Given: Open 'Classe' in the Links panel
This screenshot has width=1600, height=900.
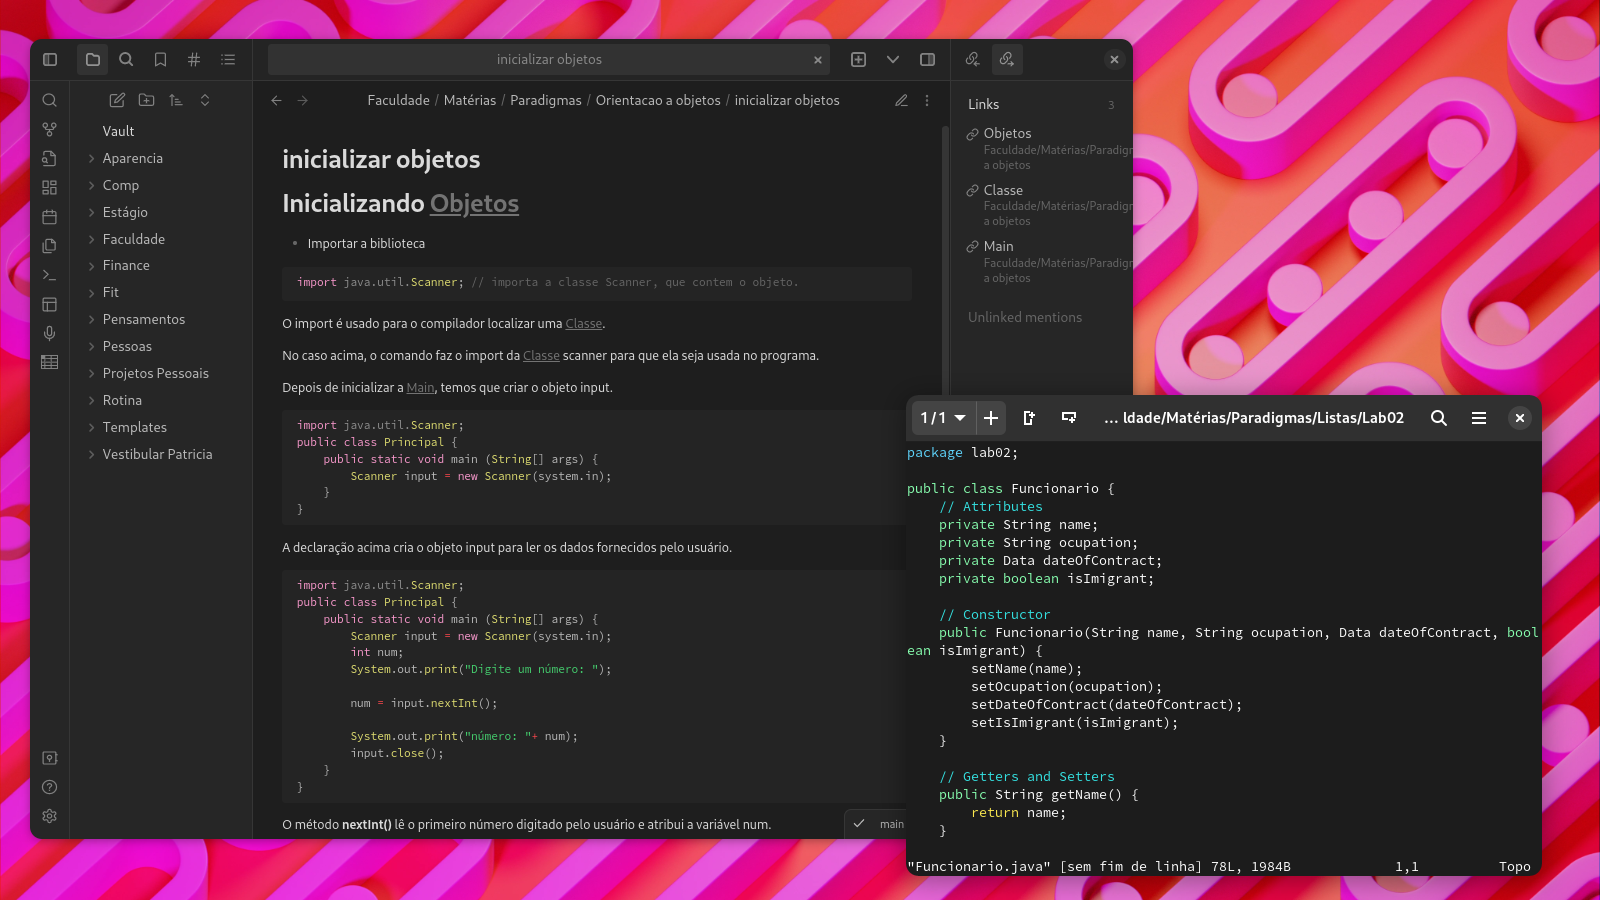Looking at the screenshot, I should [x=1003, y=190].
